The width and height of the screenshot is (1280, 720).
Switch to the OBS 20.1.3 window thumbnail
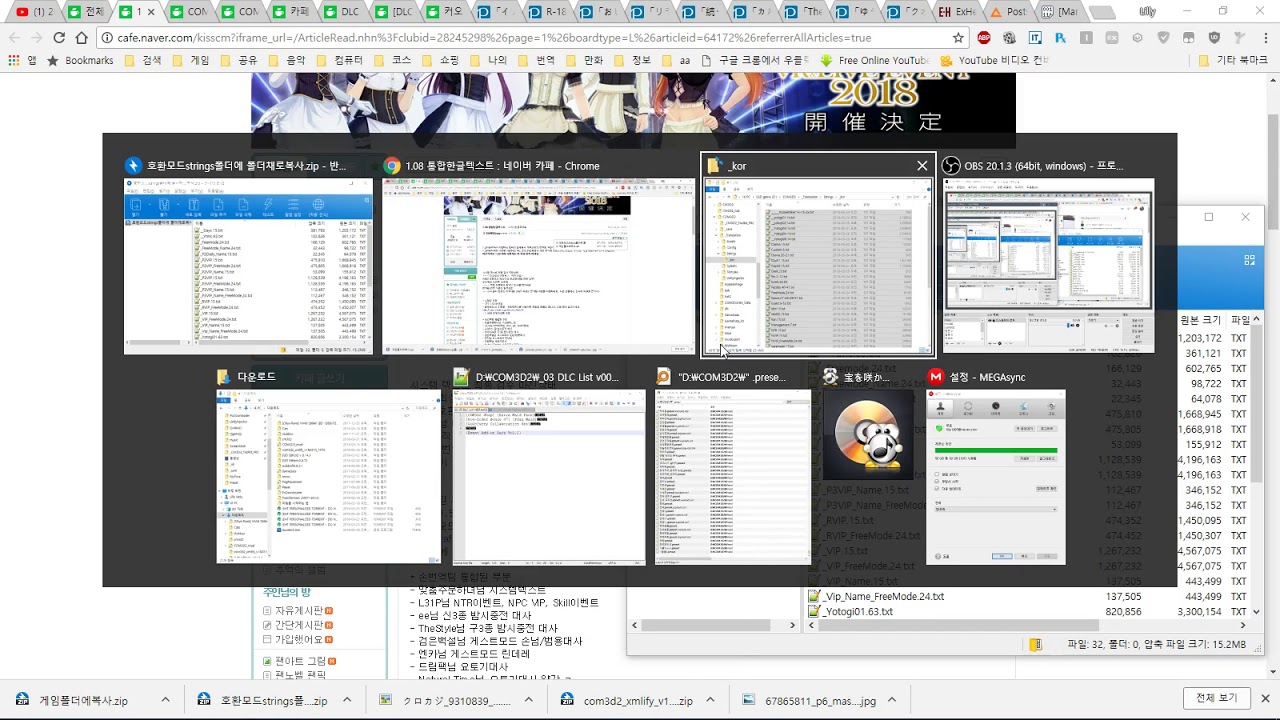[x=1048, y=266]
